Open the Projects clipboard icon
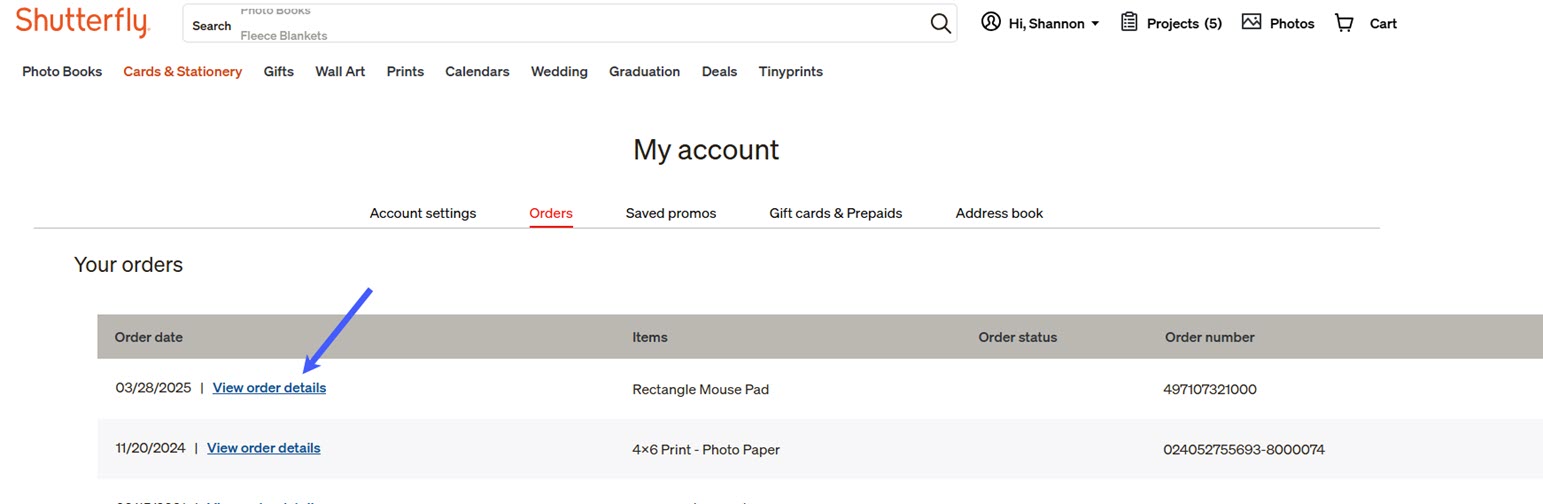The width and height of the screenshot is (1543, 504). 1129,22
